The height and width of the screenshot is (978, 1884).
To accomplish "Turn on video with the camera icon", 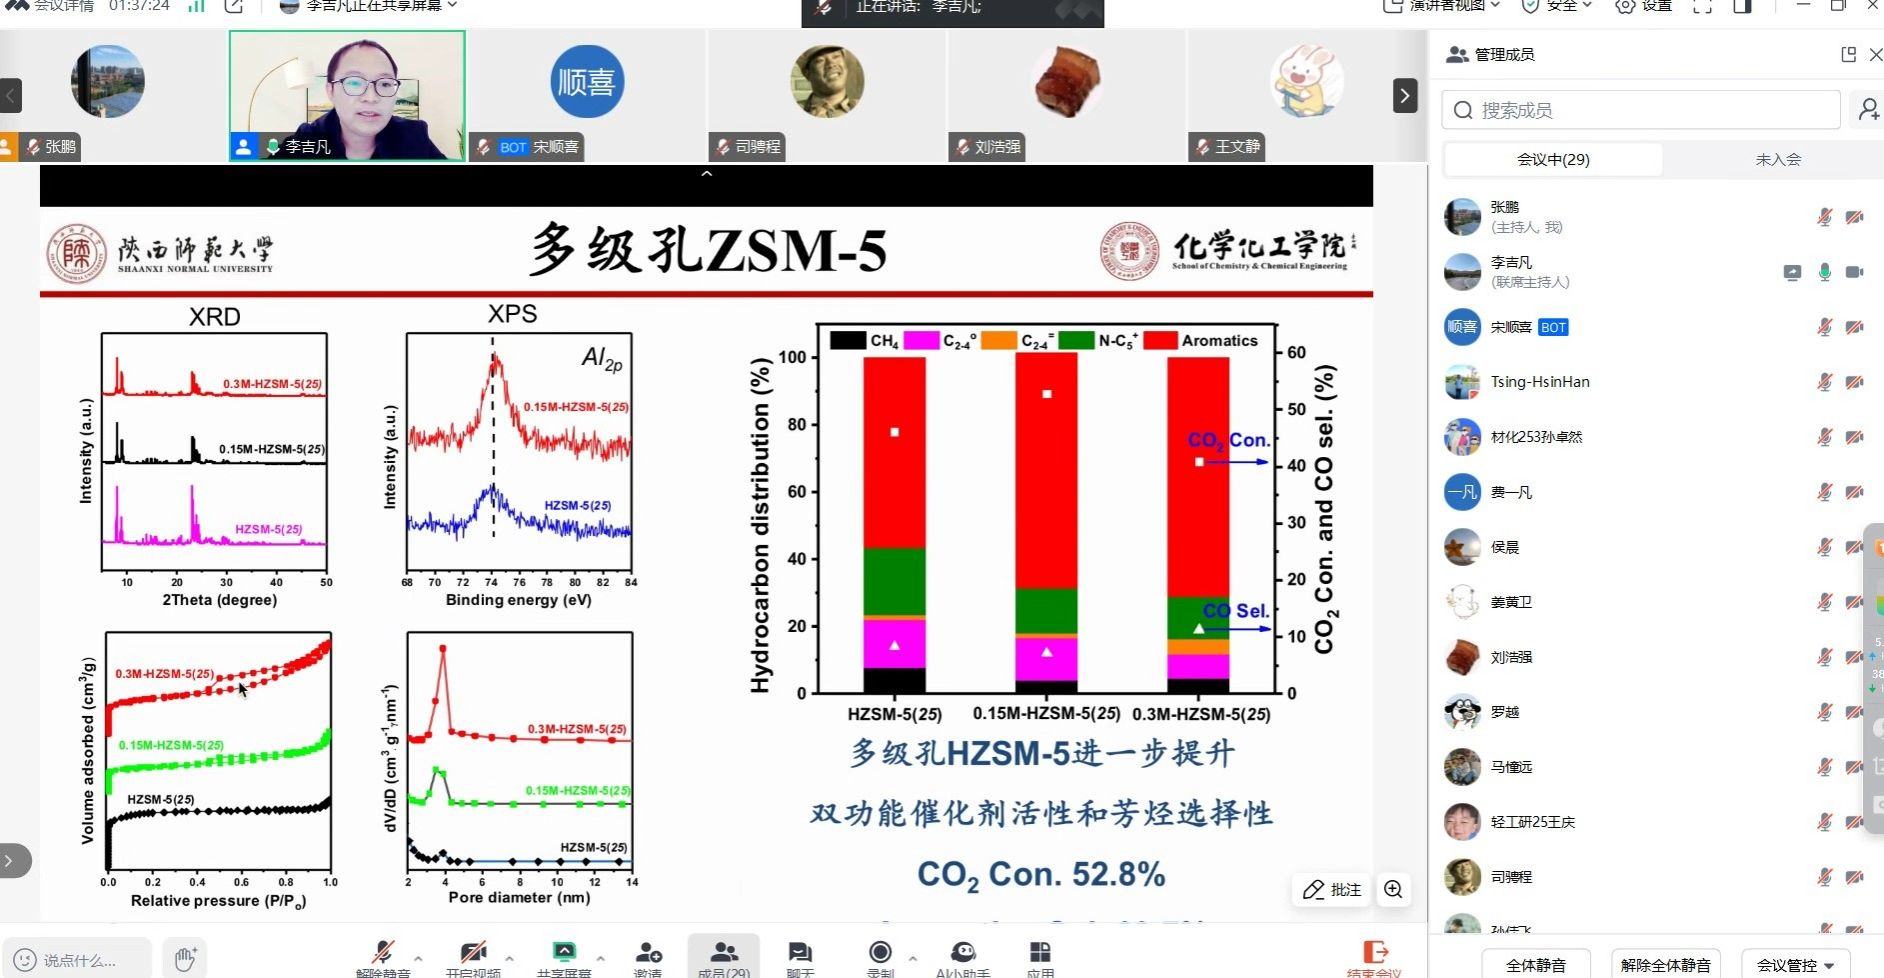I will point(472,953).
